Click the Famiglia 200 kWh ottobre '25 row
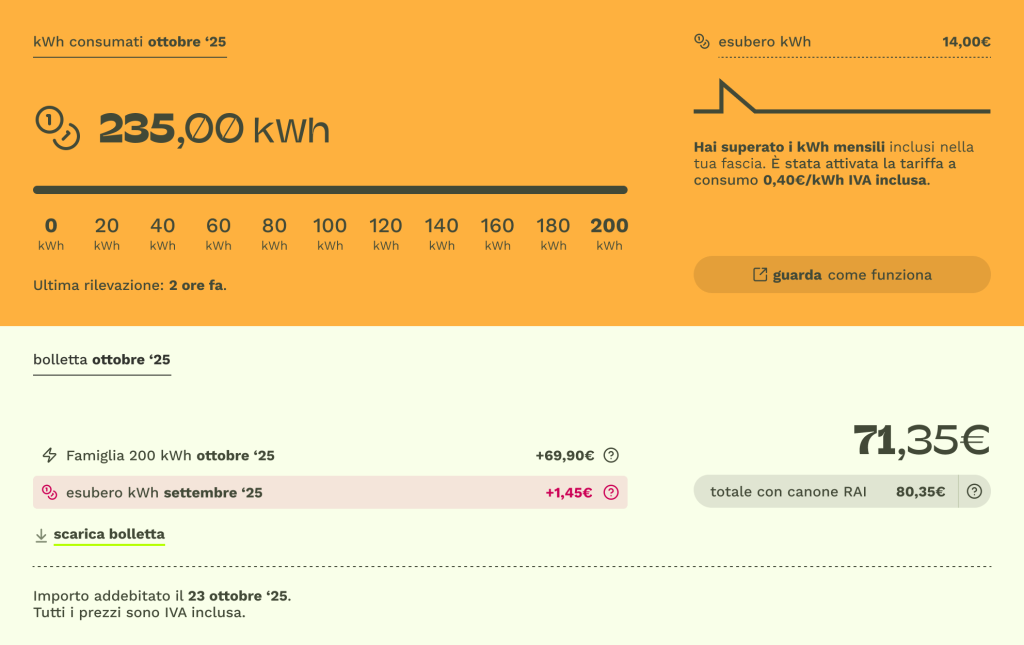 click(x=330, y=455)
